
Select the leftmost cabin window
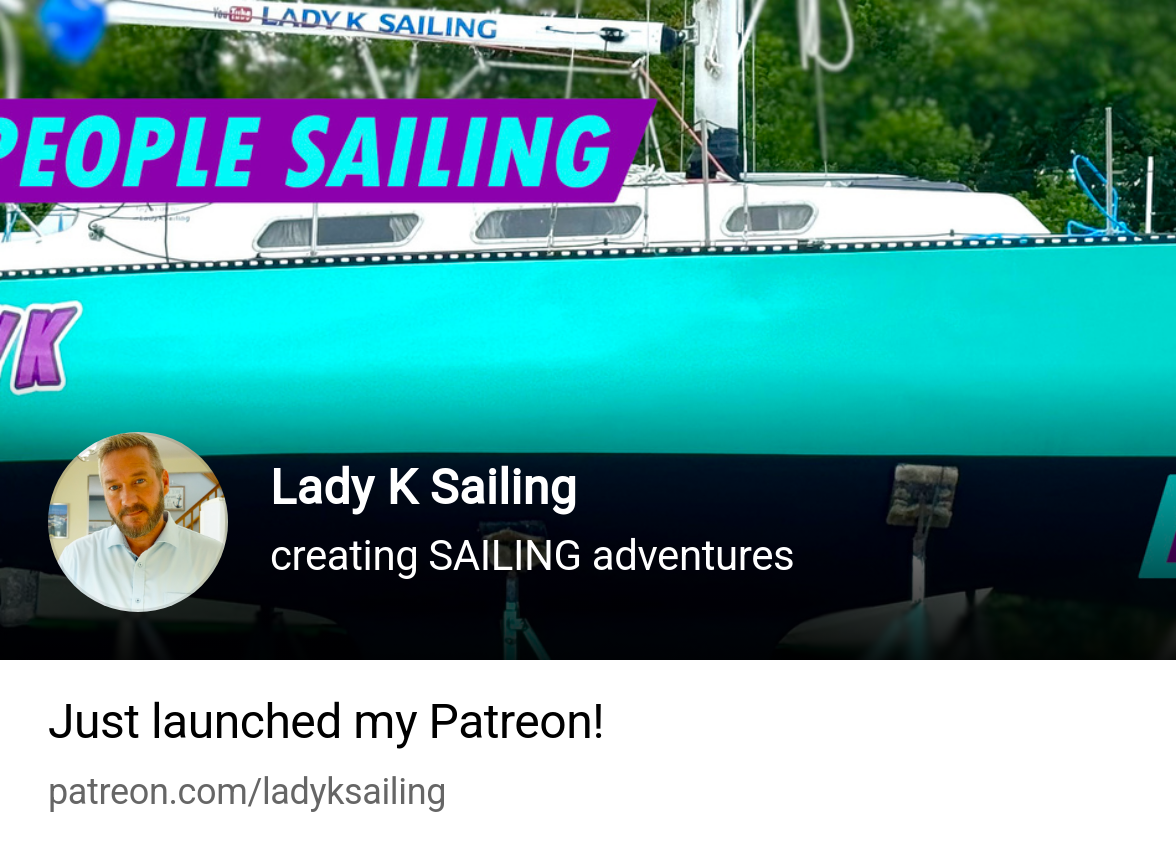(x=338, y=231)
